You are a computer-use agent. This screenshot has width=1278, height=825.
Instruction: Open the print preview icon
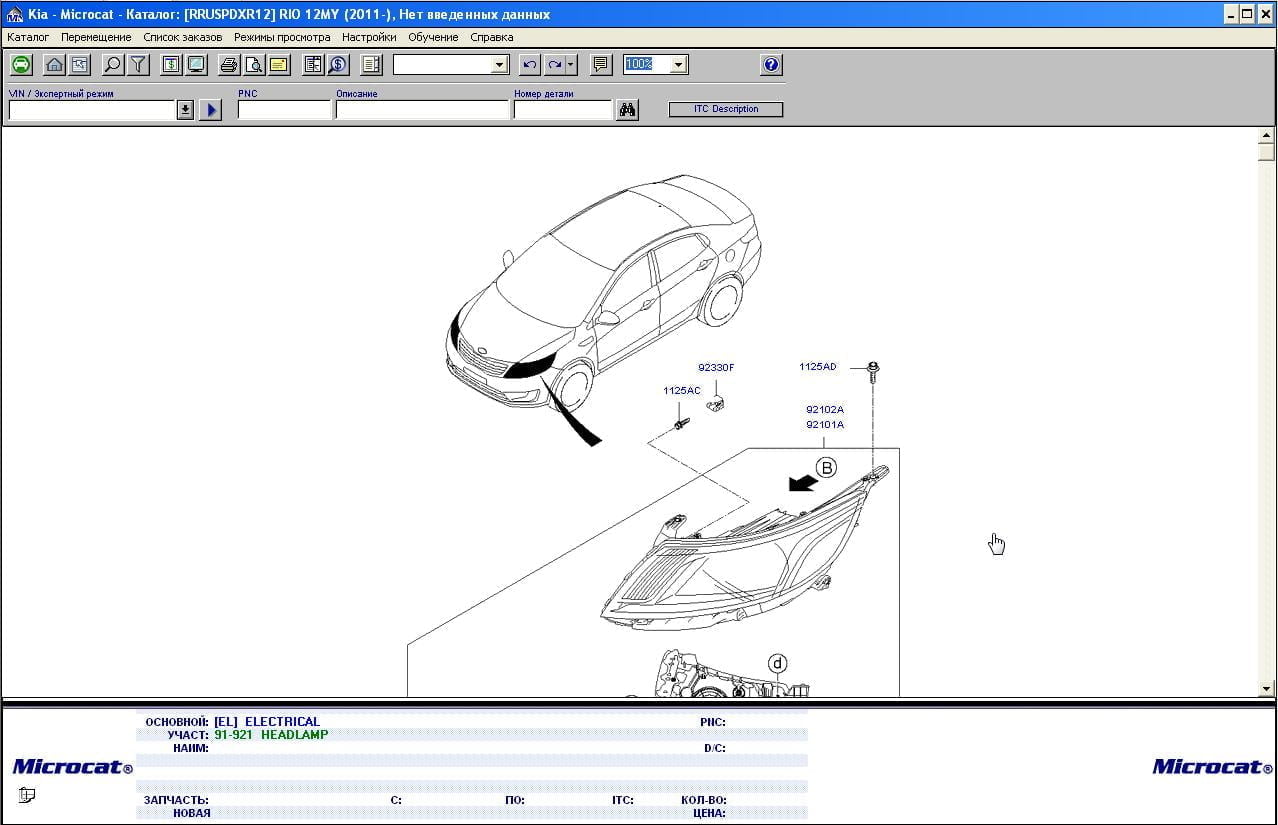[x=254, y=65]
